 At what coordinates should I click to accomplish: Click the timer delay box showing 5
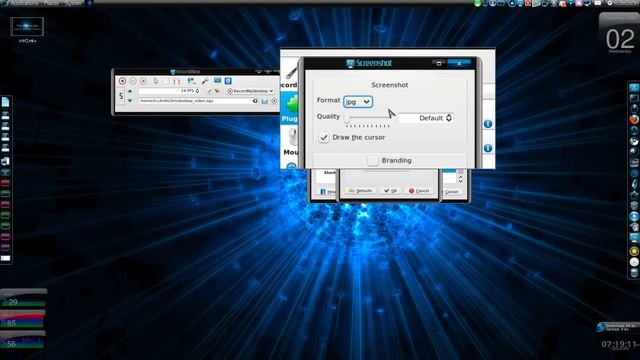coord(121,96)
